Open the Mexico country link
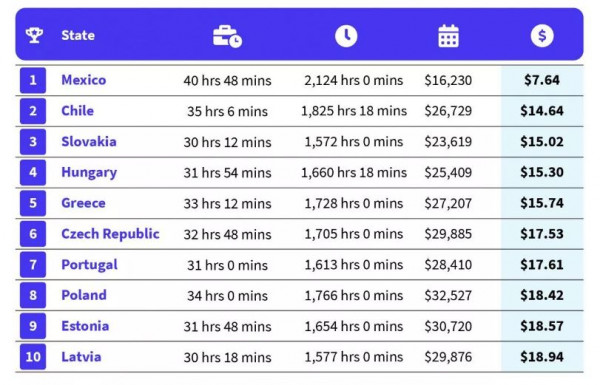 click(x=84, y=80)
